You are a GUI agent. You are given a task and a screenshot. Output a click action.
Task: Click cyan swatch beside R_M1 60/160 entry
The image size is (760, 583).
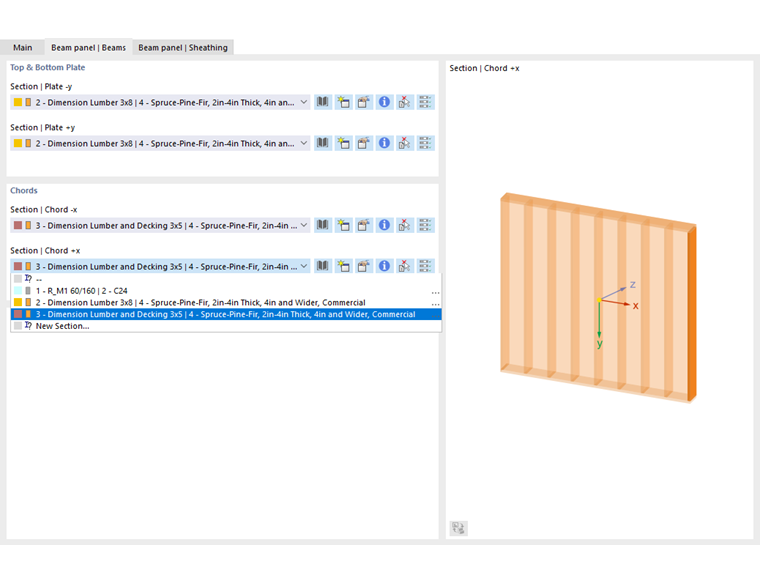pos(18,291)
